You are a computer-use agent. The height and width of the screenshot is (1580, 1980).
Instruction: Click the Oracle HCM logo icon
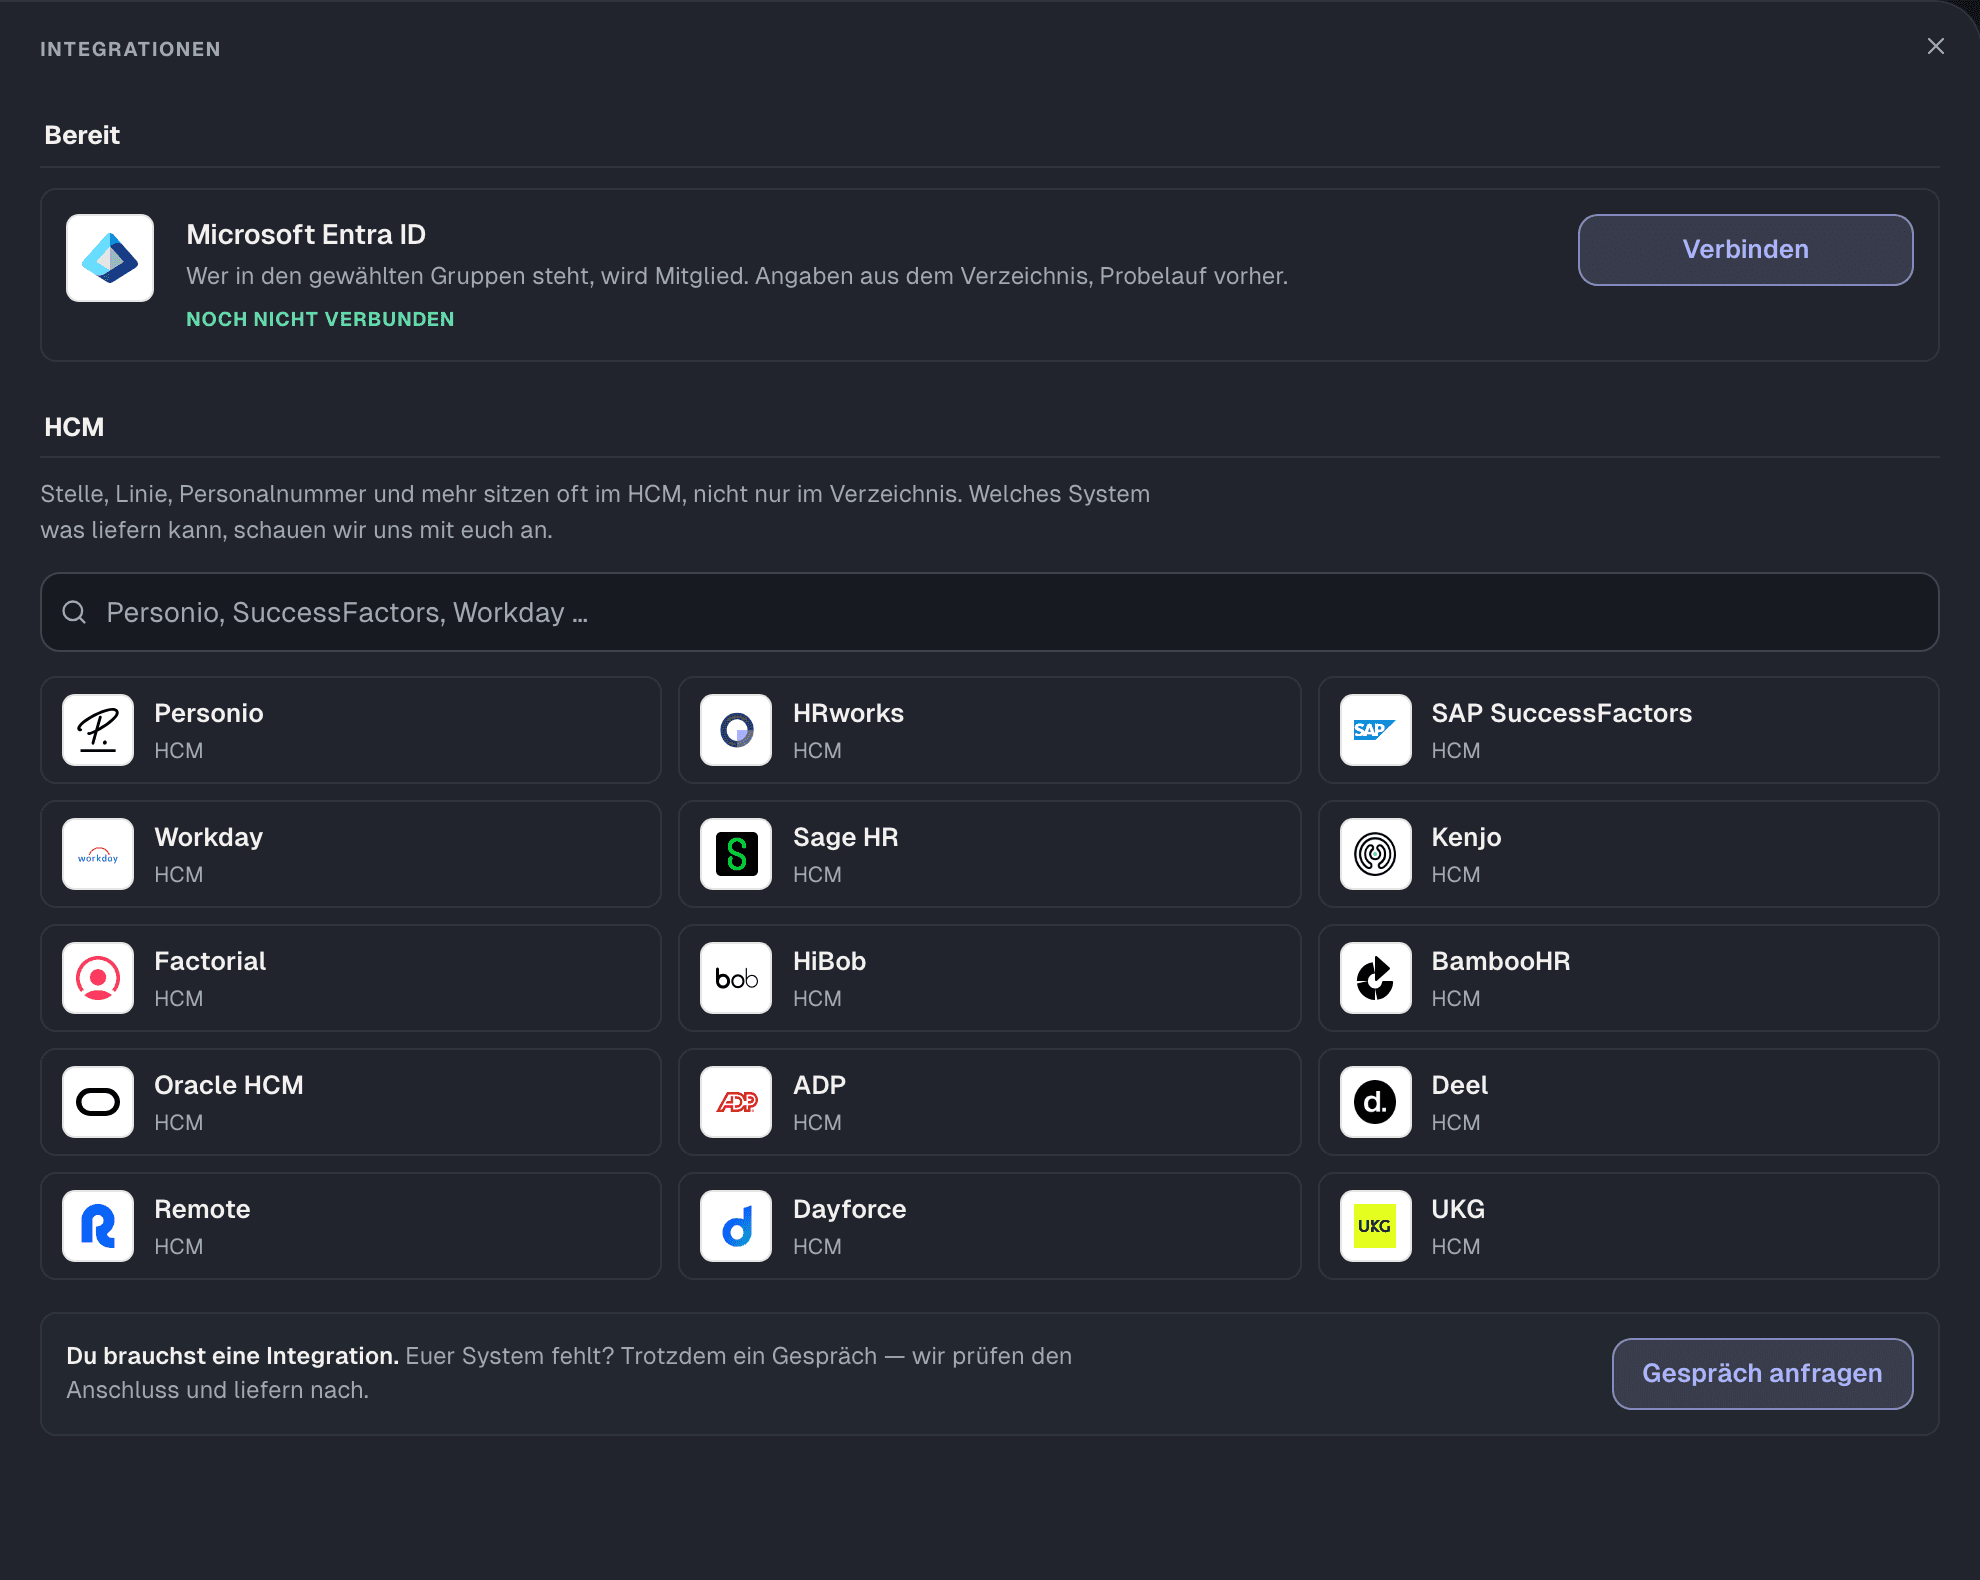[x=98, y=1102]
